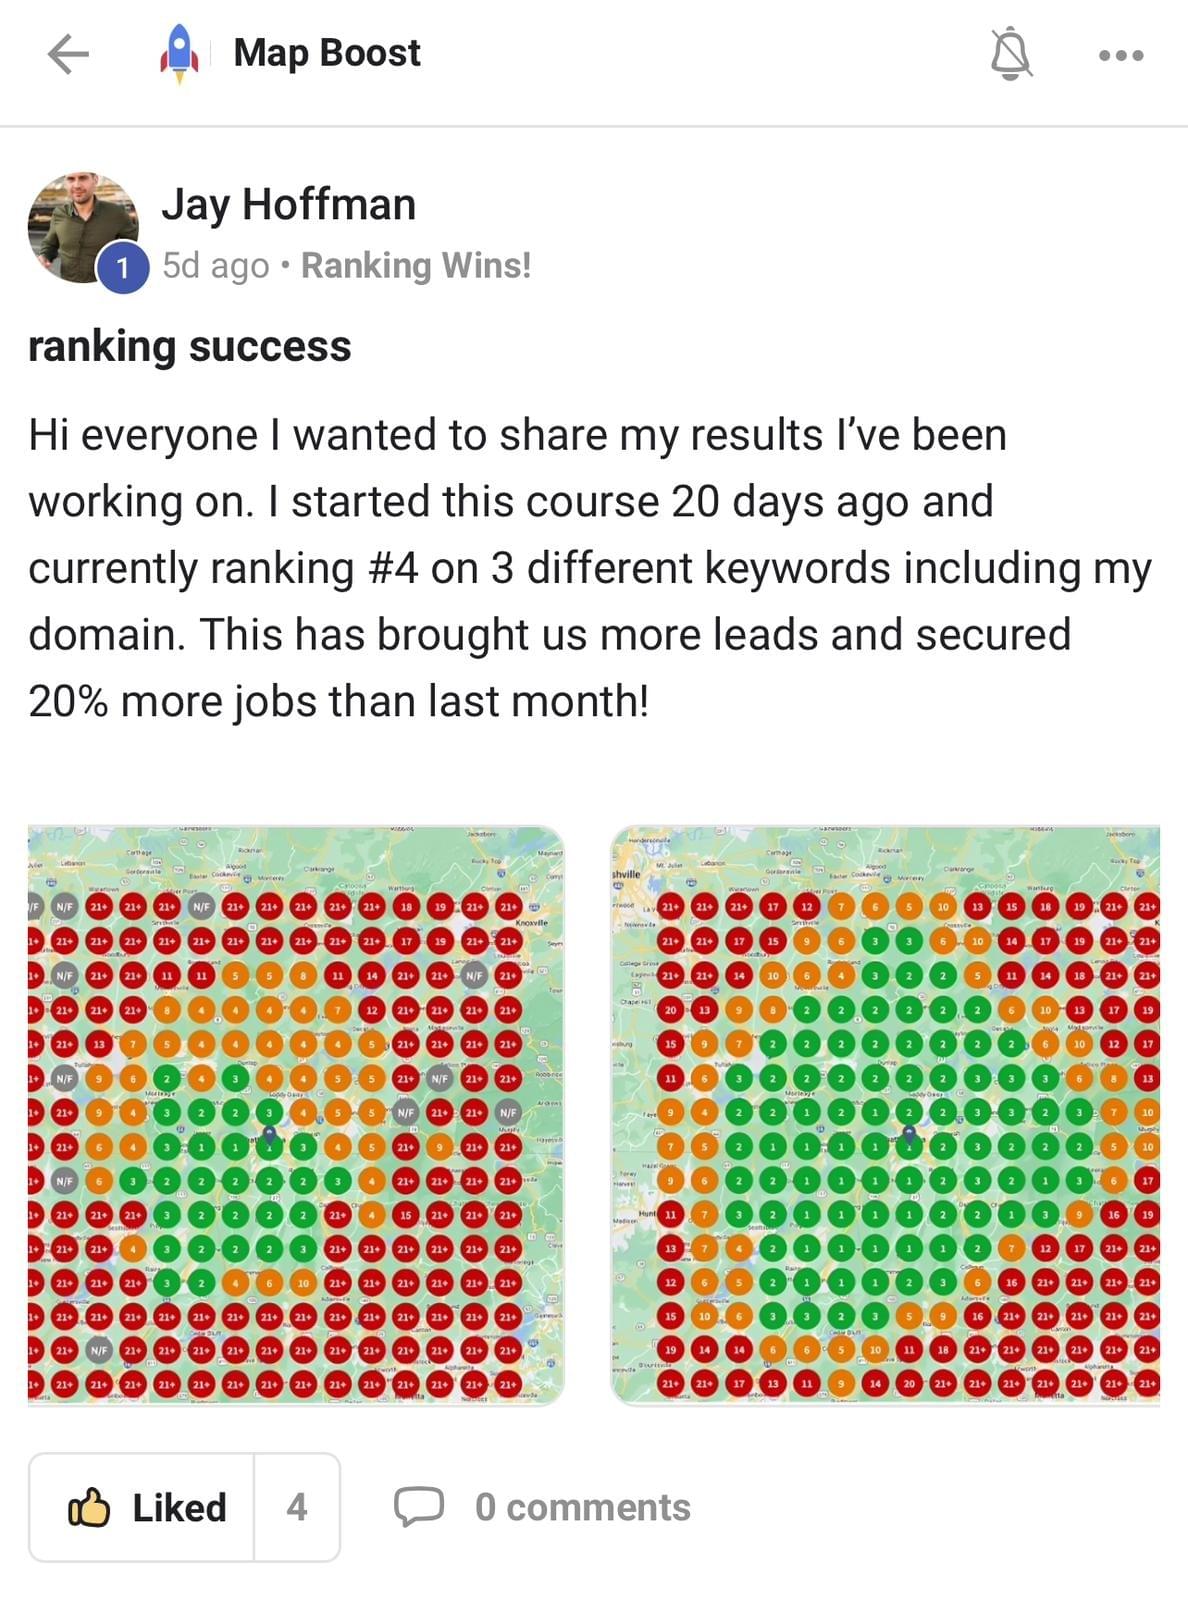Open the left ranking map image
Viewport: 1188px width, 1600px height.
(x=296, y=1114)
